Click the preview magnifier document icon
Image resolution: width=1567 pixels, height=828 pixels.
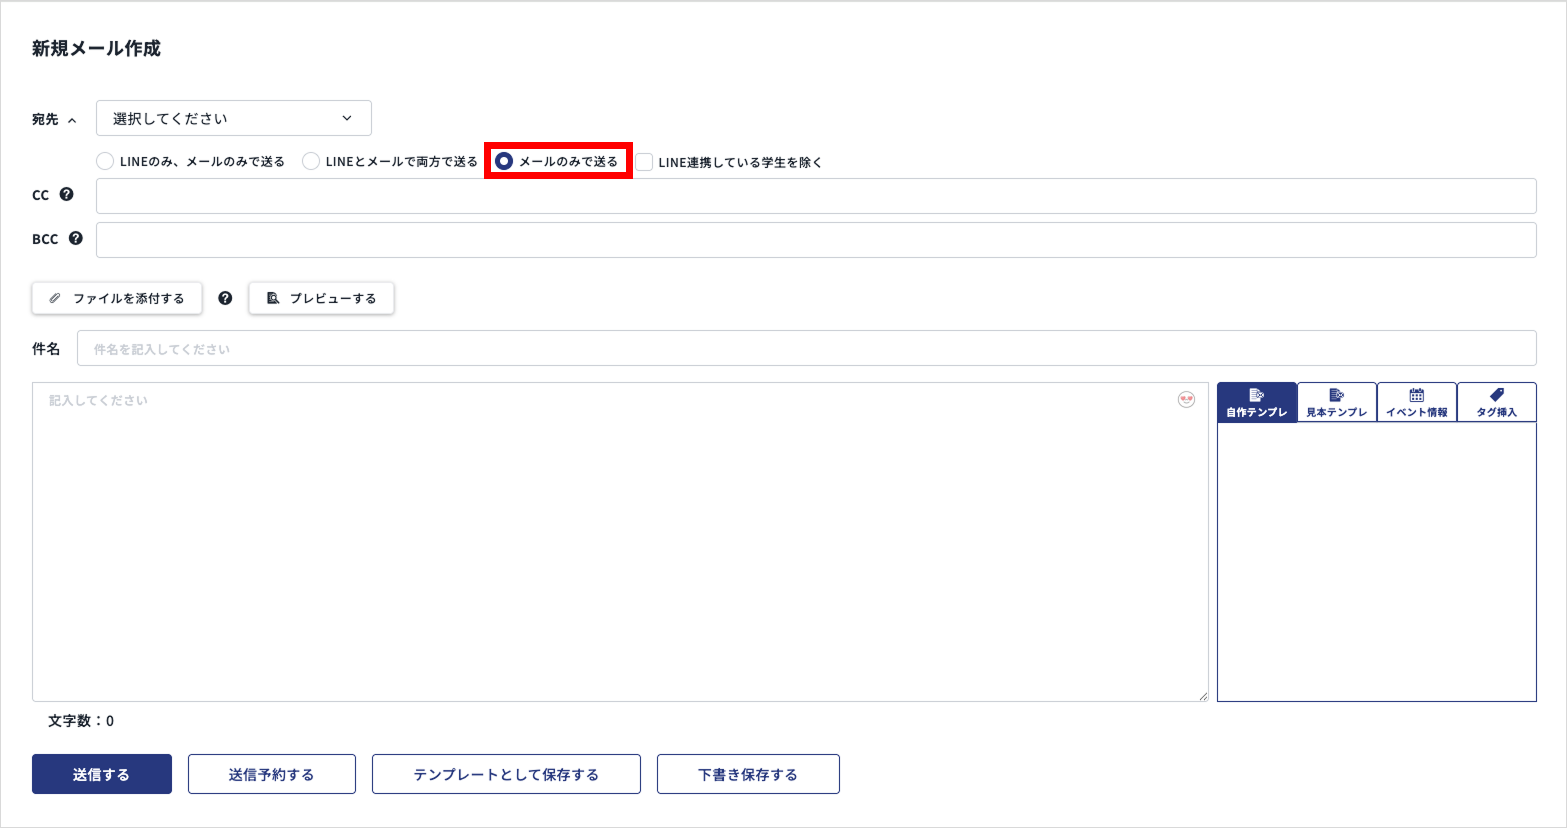(x=273, y=298)
